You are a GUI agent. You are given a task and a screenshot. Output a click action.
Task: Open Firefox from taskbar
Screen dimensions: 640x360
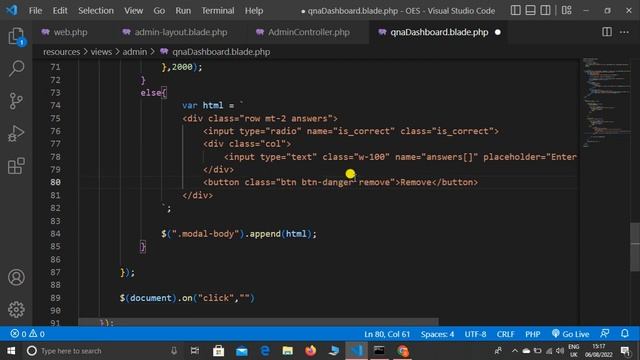(311, 351)
